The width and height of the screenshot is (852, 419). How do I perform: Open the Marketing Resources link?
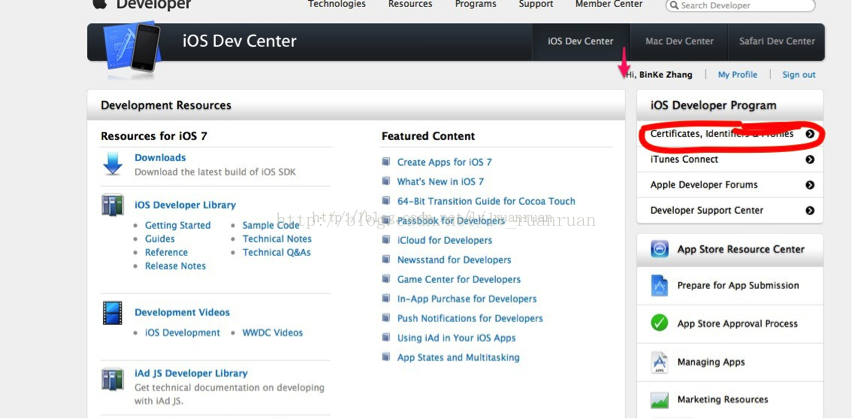click(723, 399)
